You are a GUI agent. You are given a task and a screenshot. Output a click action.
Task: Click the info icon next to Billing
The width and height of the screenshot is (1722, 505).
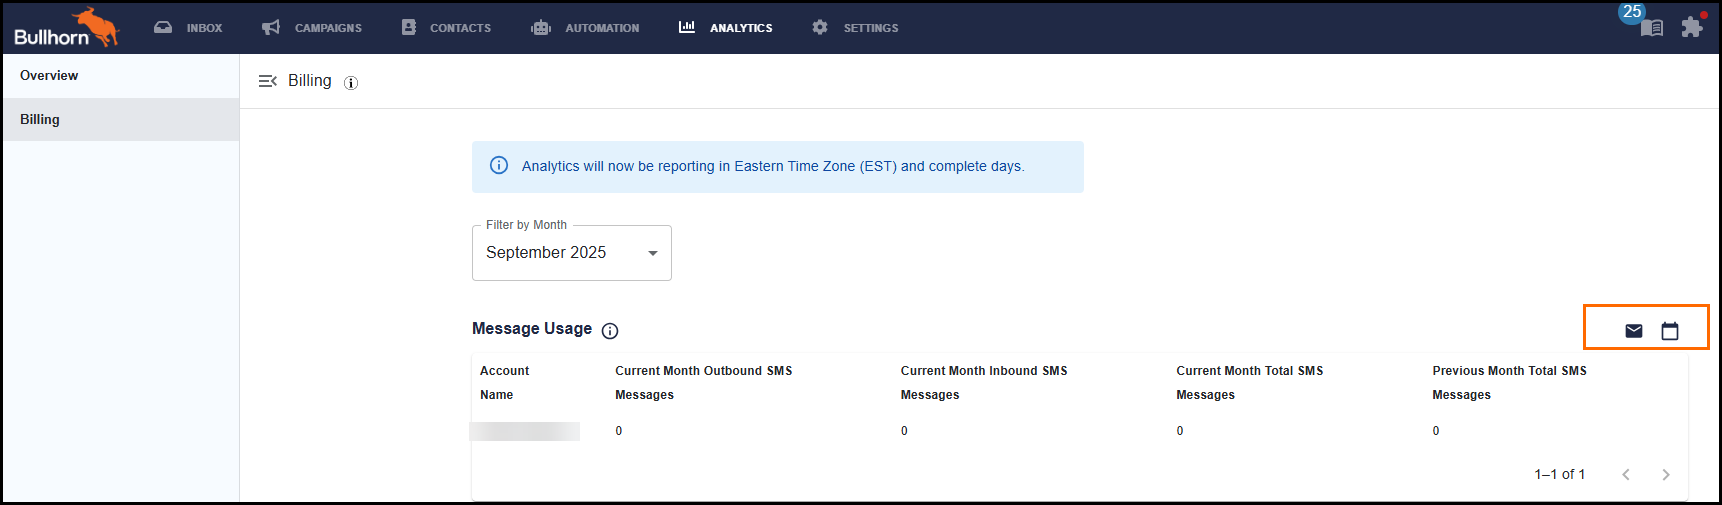pyautogui.click(x=351, y=83)
